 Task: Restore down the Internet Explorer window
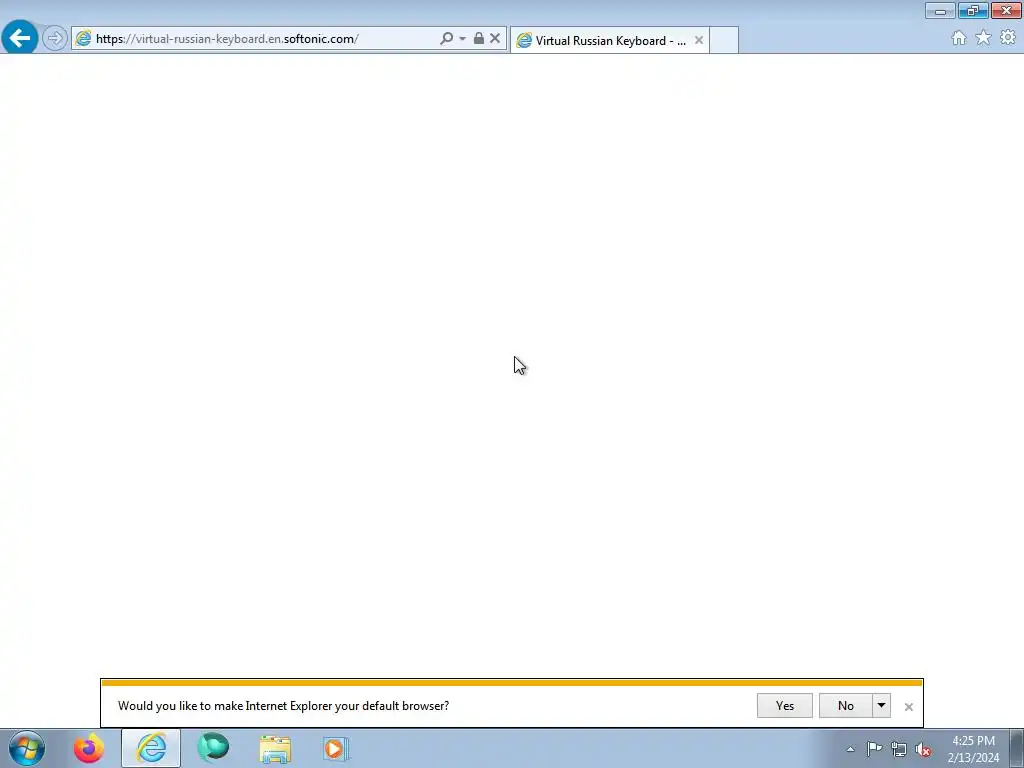tap(973, 11)
